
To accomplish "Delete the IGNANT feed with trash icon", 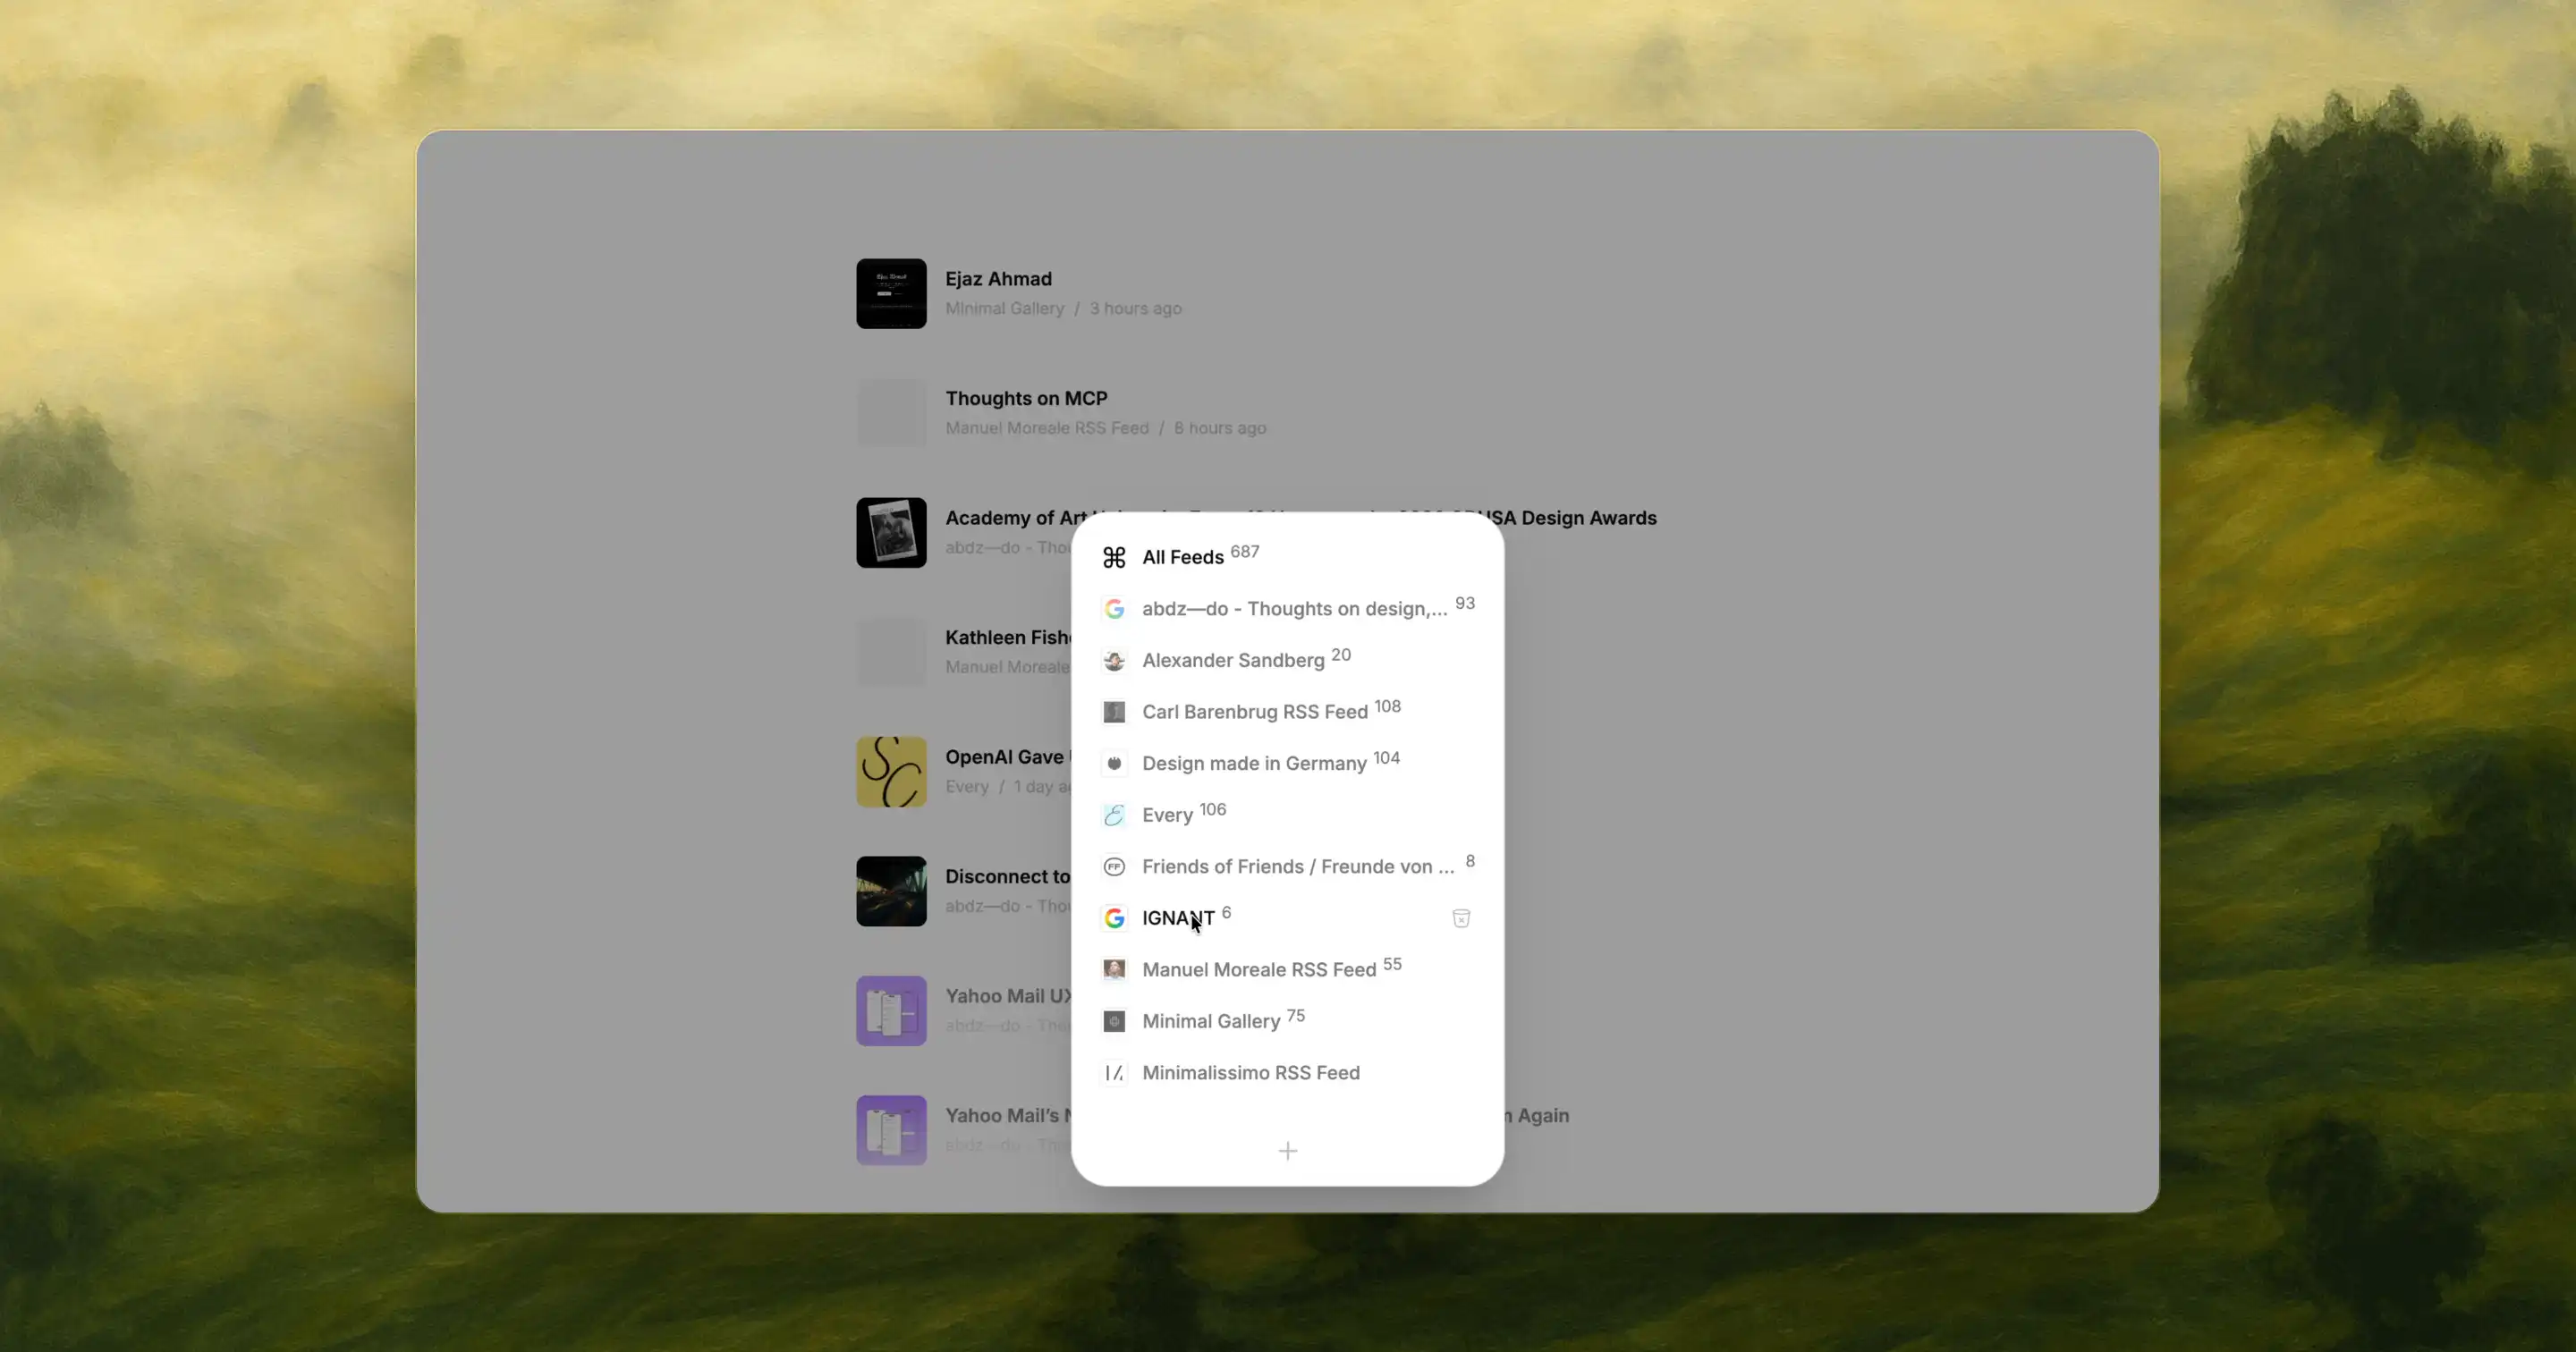I will point(1461,918).
